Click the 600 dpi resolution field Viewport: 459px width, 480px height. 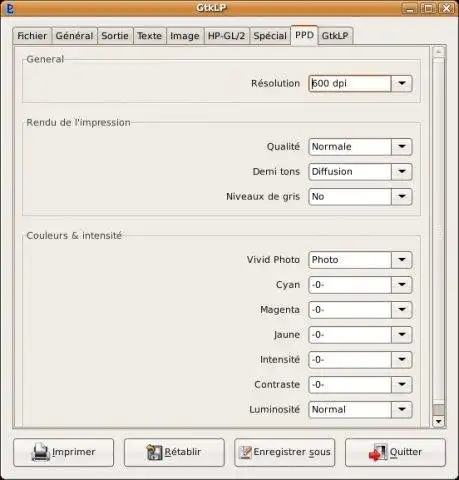coord(350,83)
